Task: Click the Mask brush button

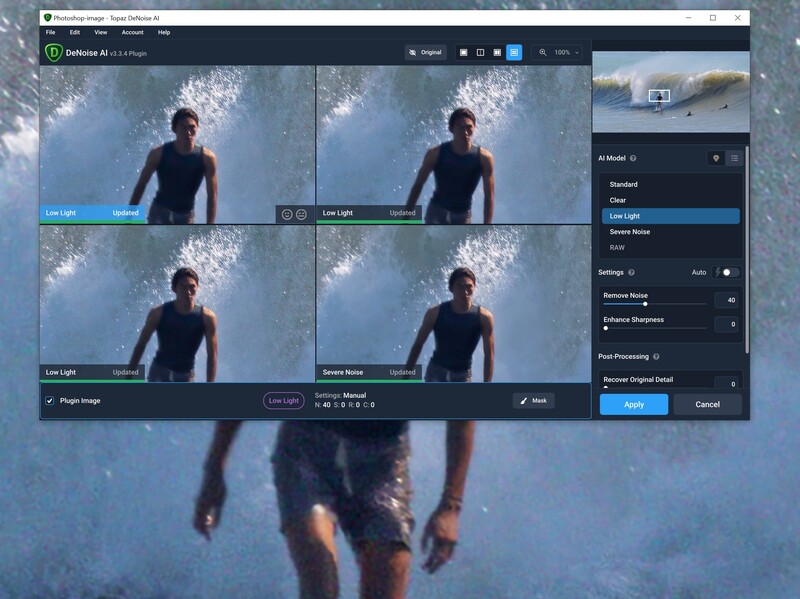Action: click(x=533, y=401)
